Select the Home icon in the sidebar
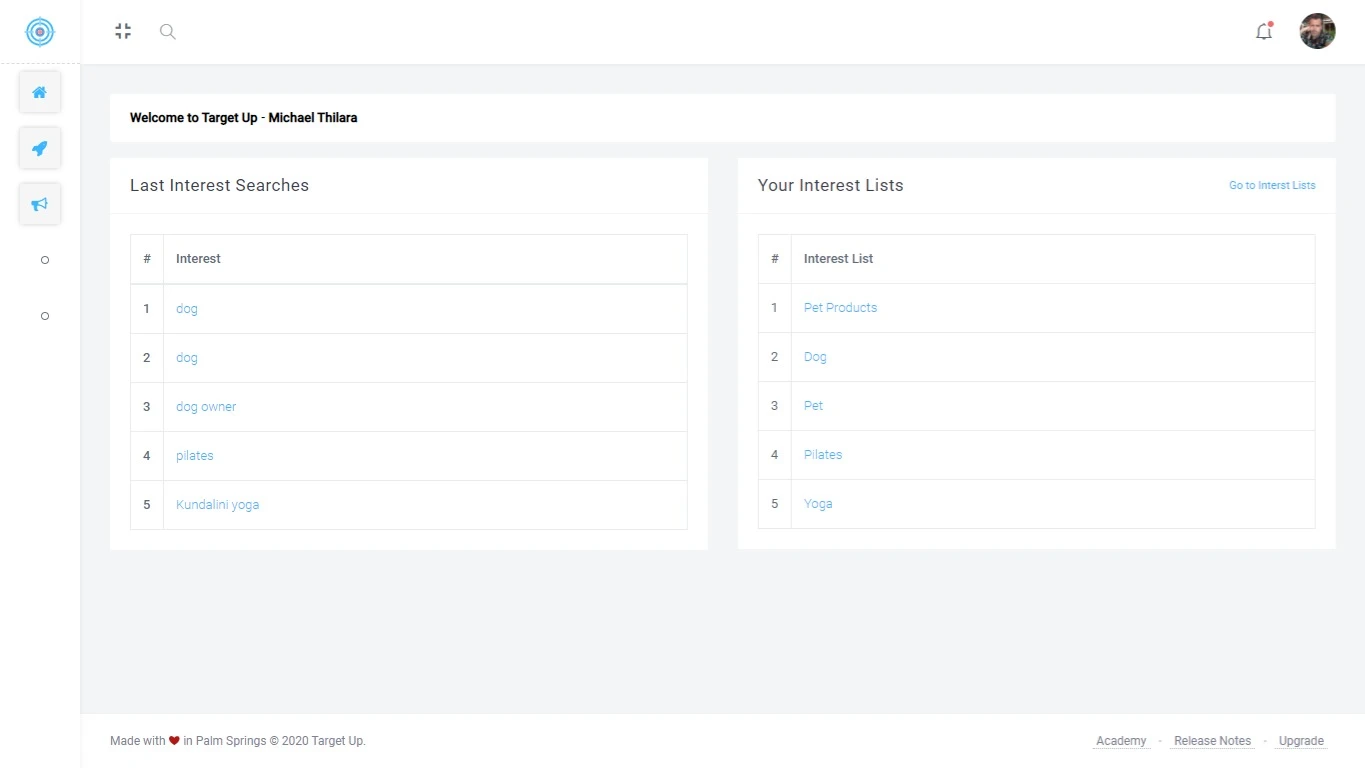Image resolution: width=1365 pixels, height=779 pixels. point(39,91)
